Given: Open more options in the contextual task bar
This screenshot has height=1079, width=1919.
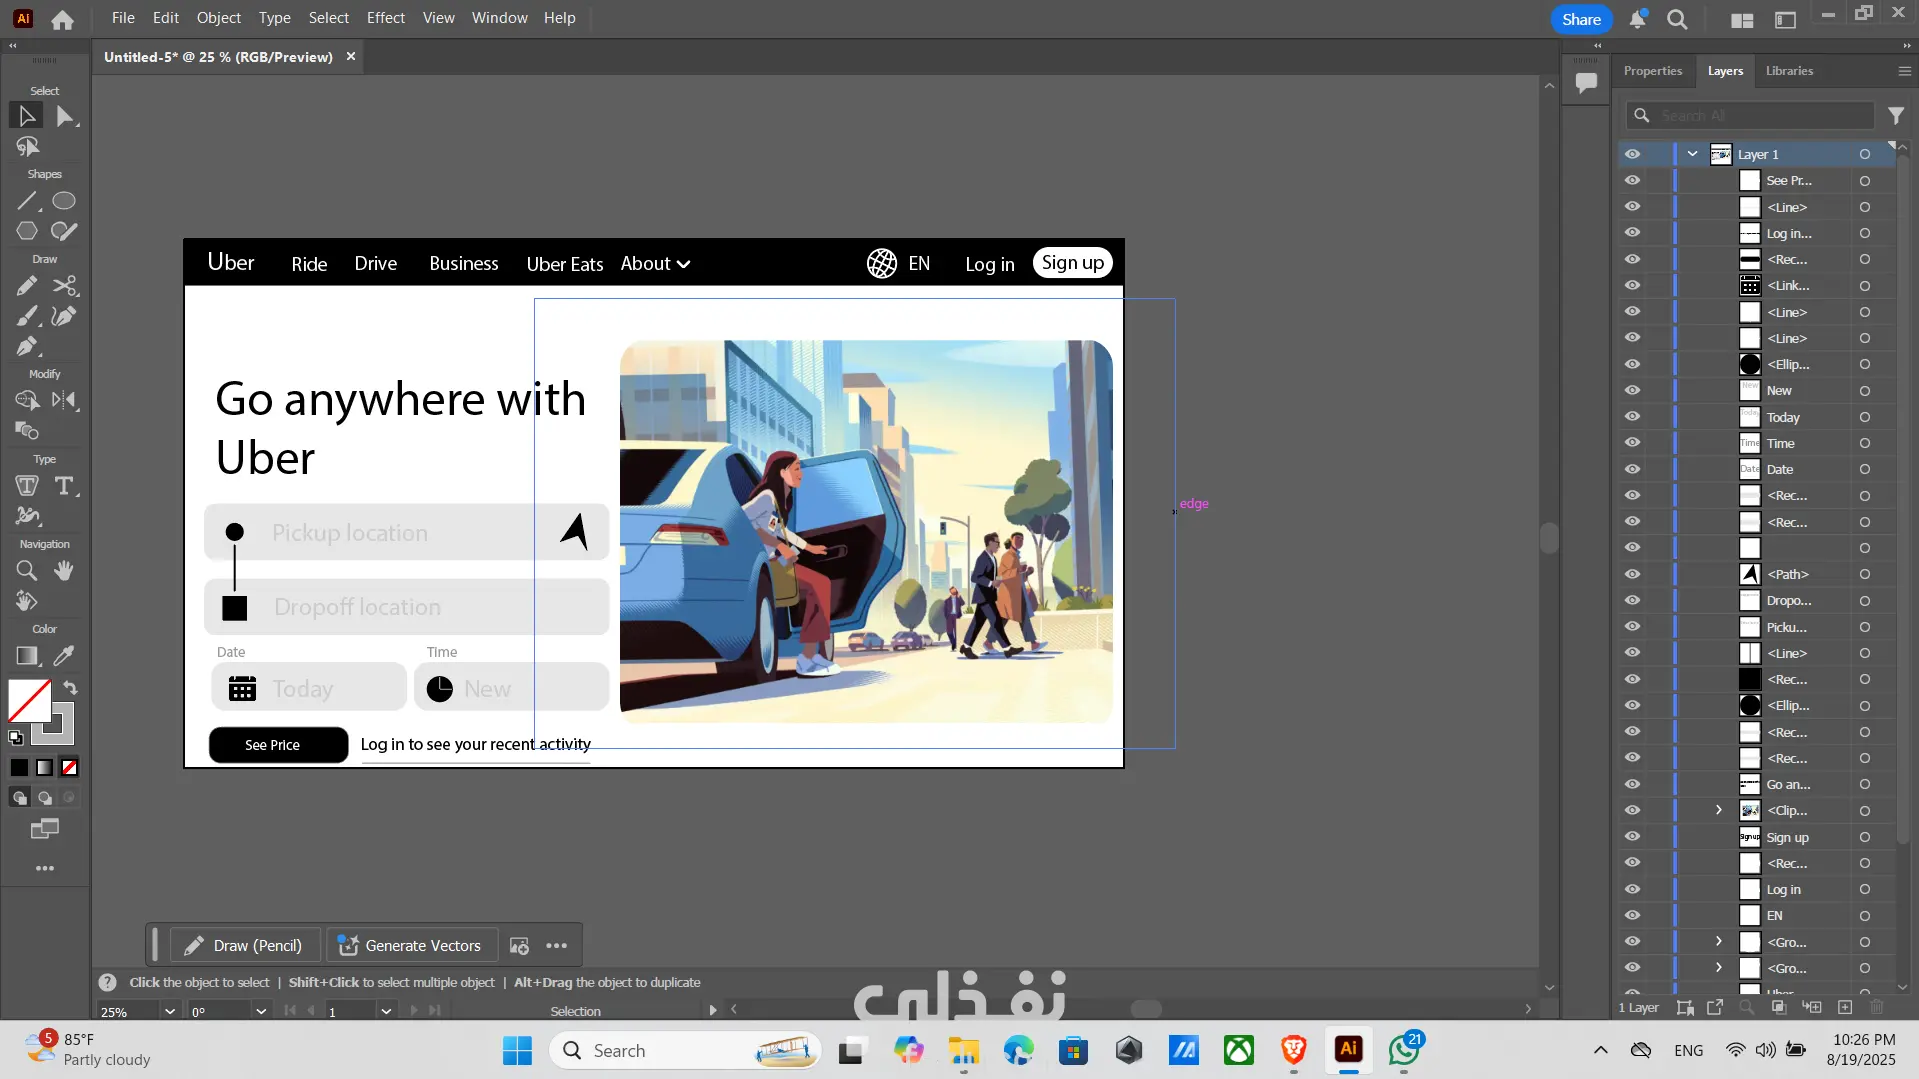Looking at the screenshot, I should (x=557, y=945).
